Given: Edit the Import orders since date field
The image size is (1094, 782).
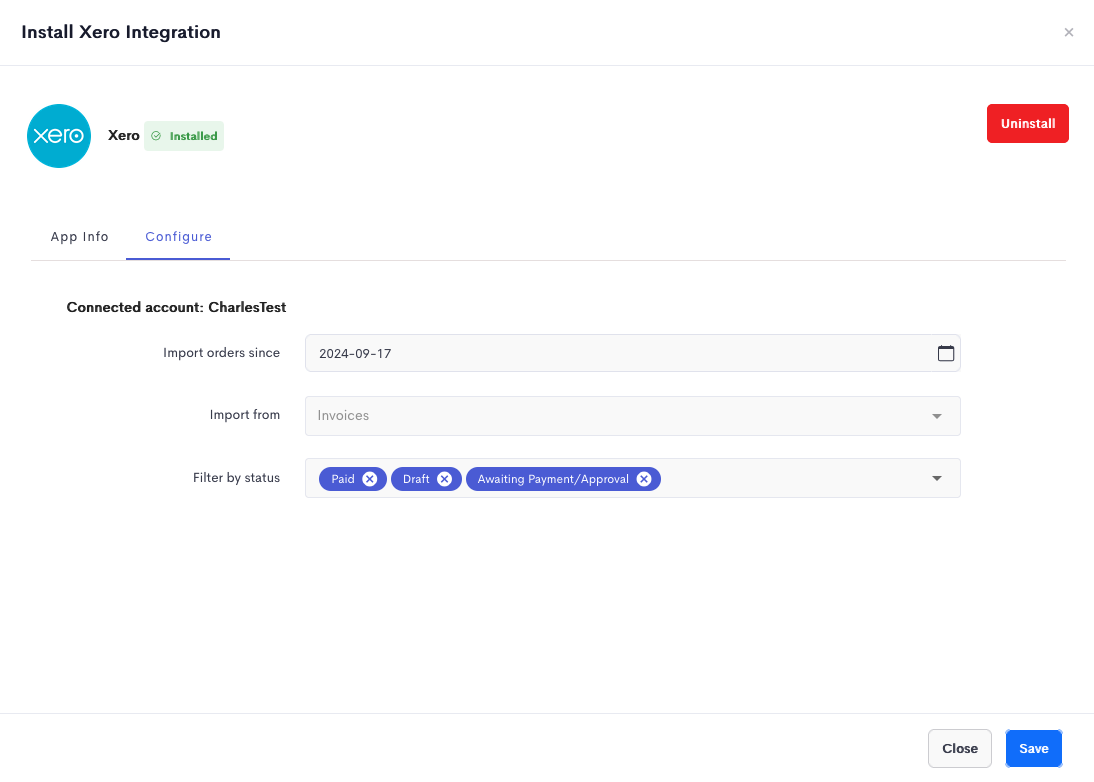Looking at the screenshot, I should [633, 353].
